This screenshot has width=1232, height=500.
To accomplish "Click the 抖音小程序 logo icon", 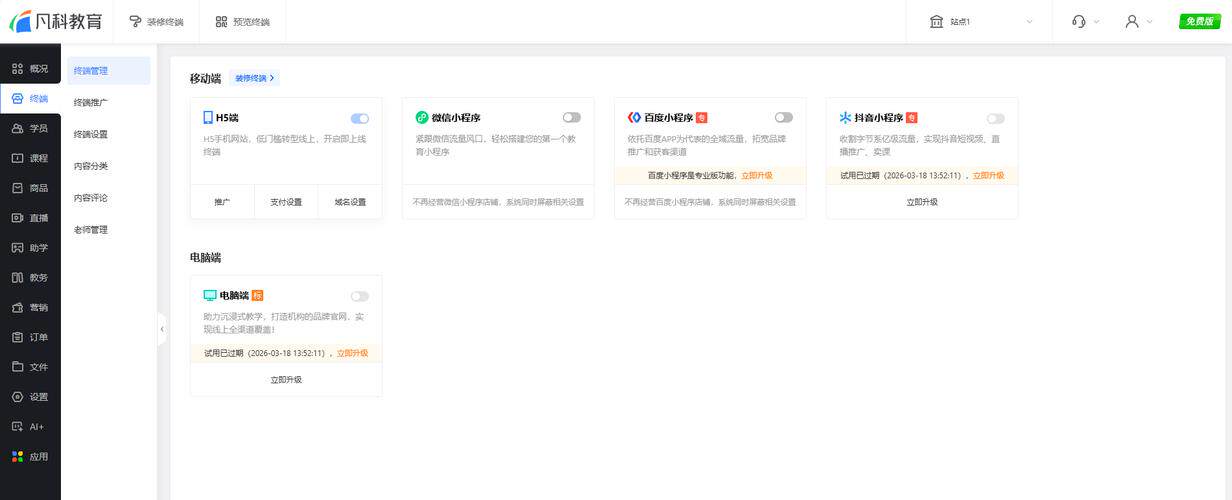I will coord(845,117).
